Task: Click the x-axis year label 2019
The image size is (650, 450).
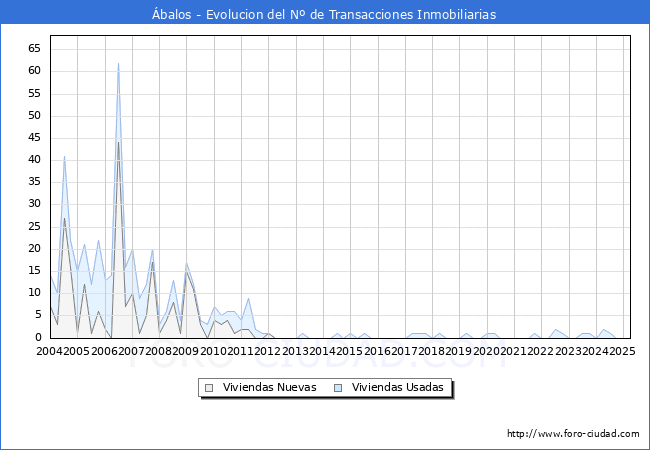Action: pyautogui.click(x=458, y=351)
